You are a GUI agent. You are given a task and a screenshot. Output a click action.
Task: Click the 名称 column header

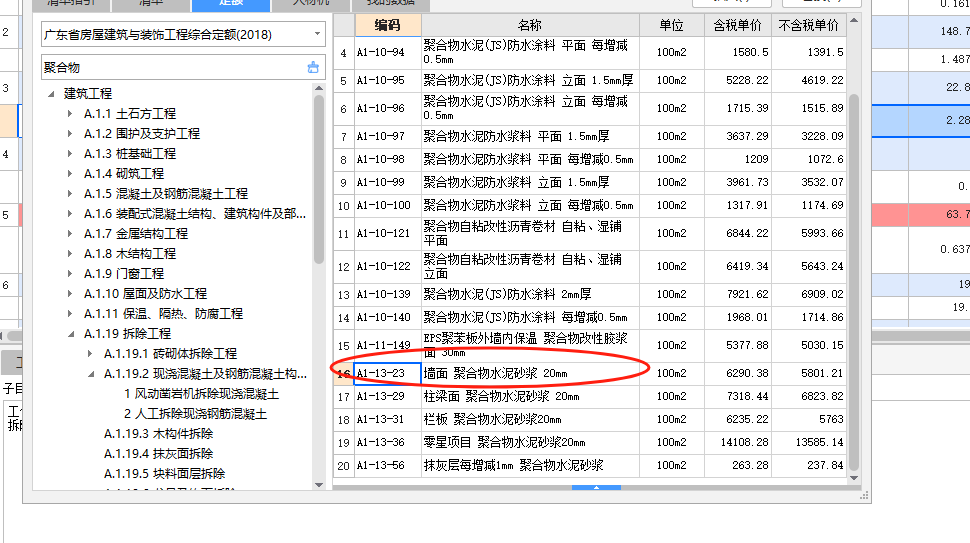[x=530, y=25]
